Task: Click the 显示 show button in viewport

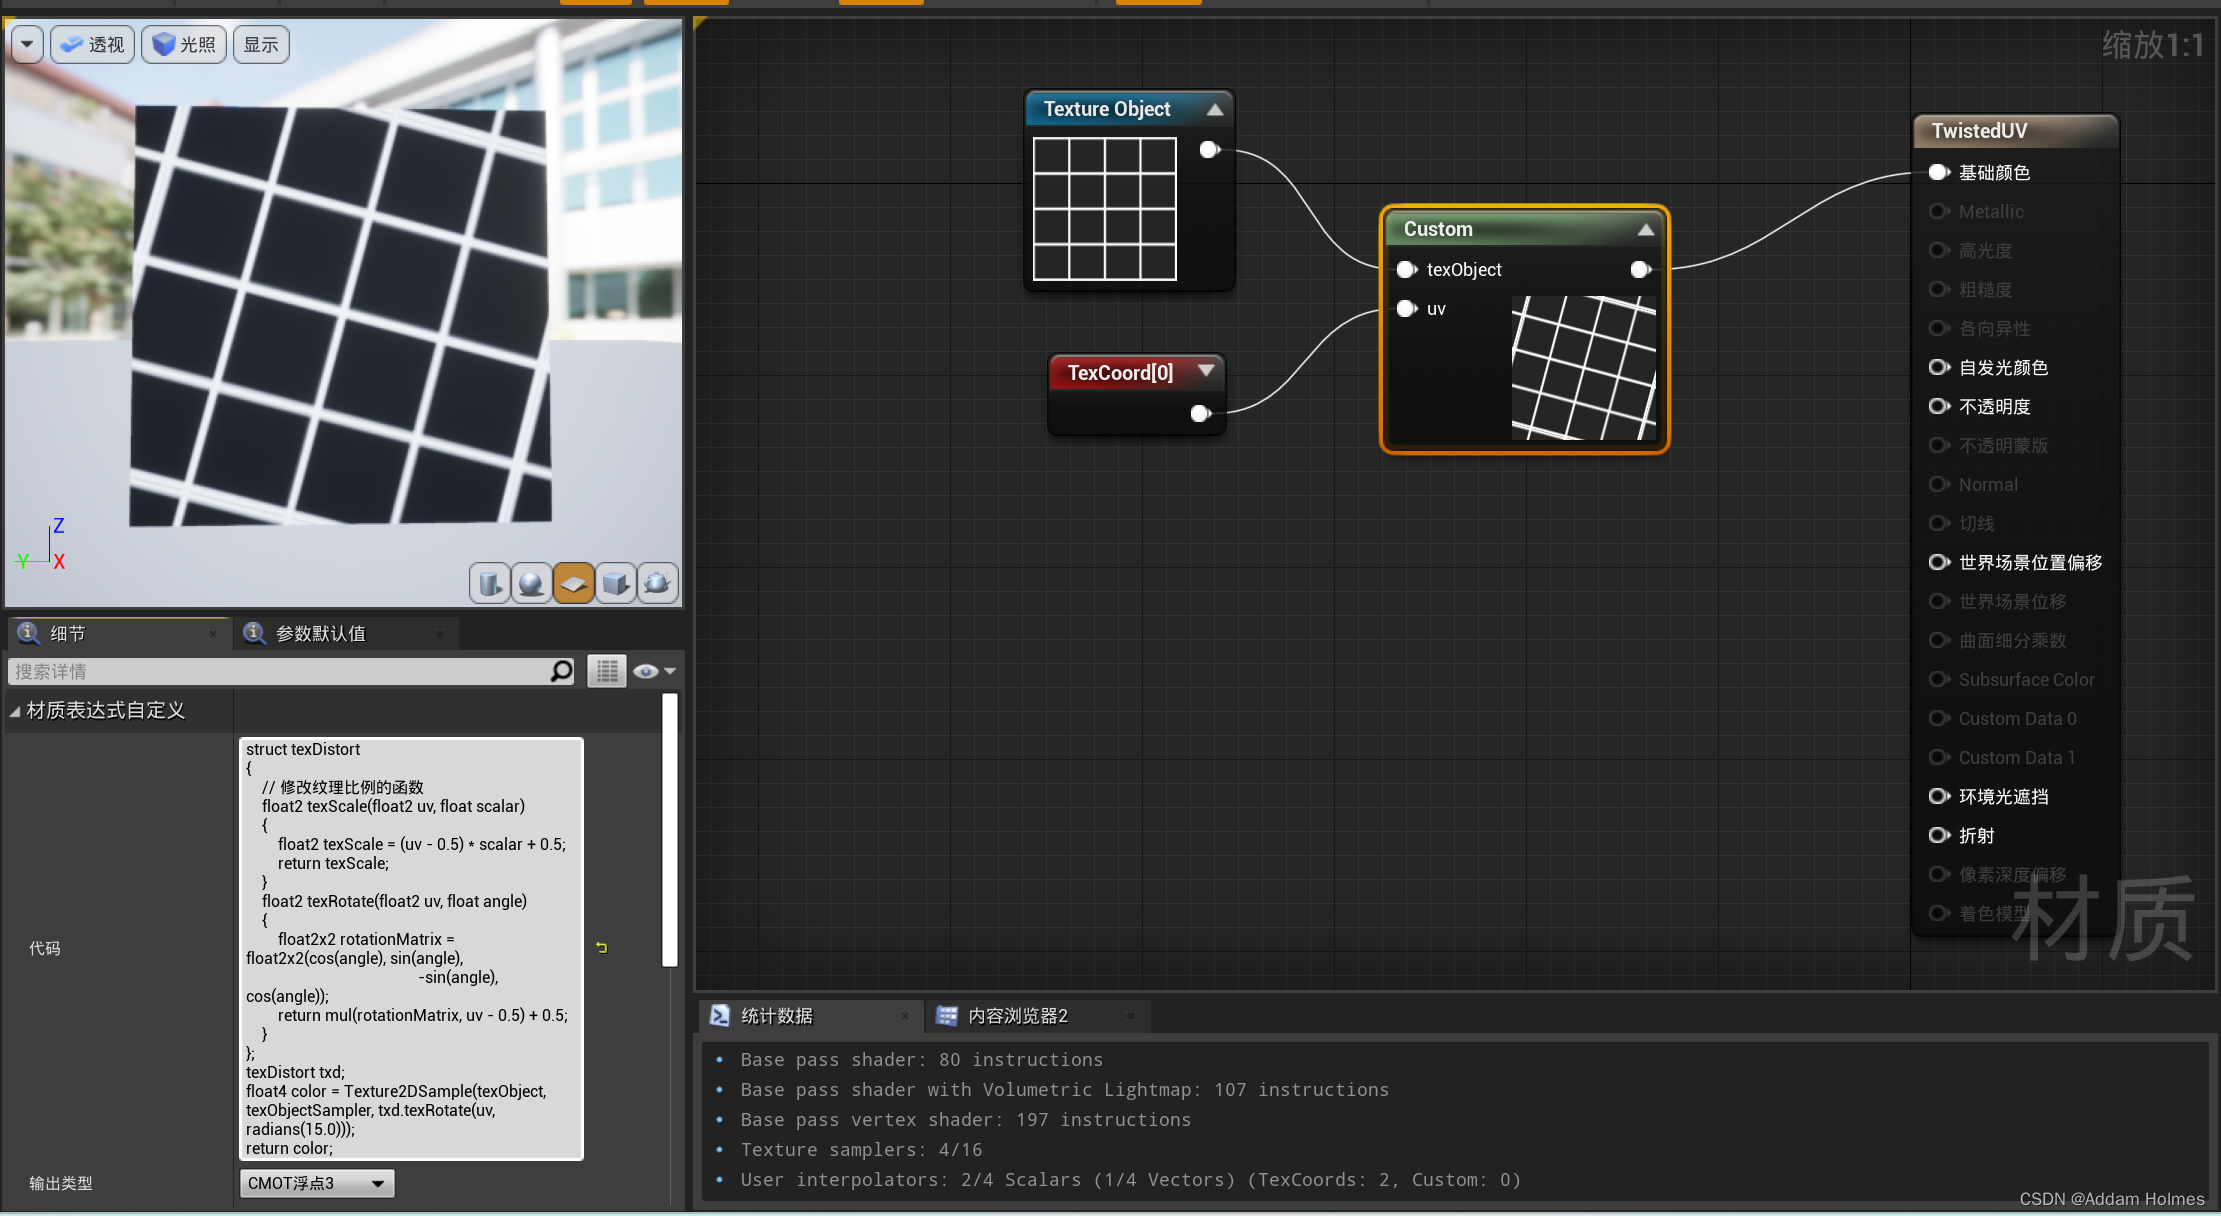Action: tap(261, 45)
